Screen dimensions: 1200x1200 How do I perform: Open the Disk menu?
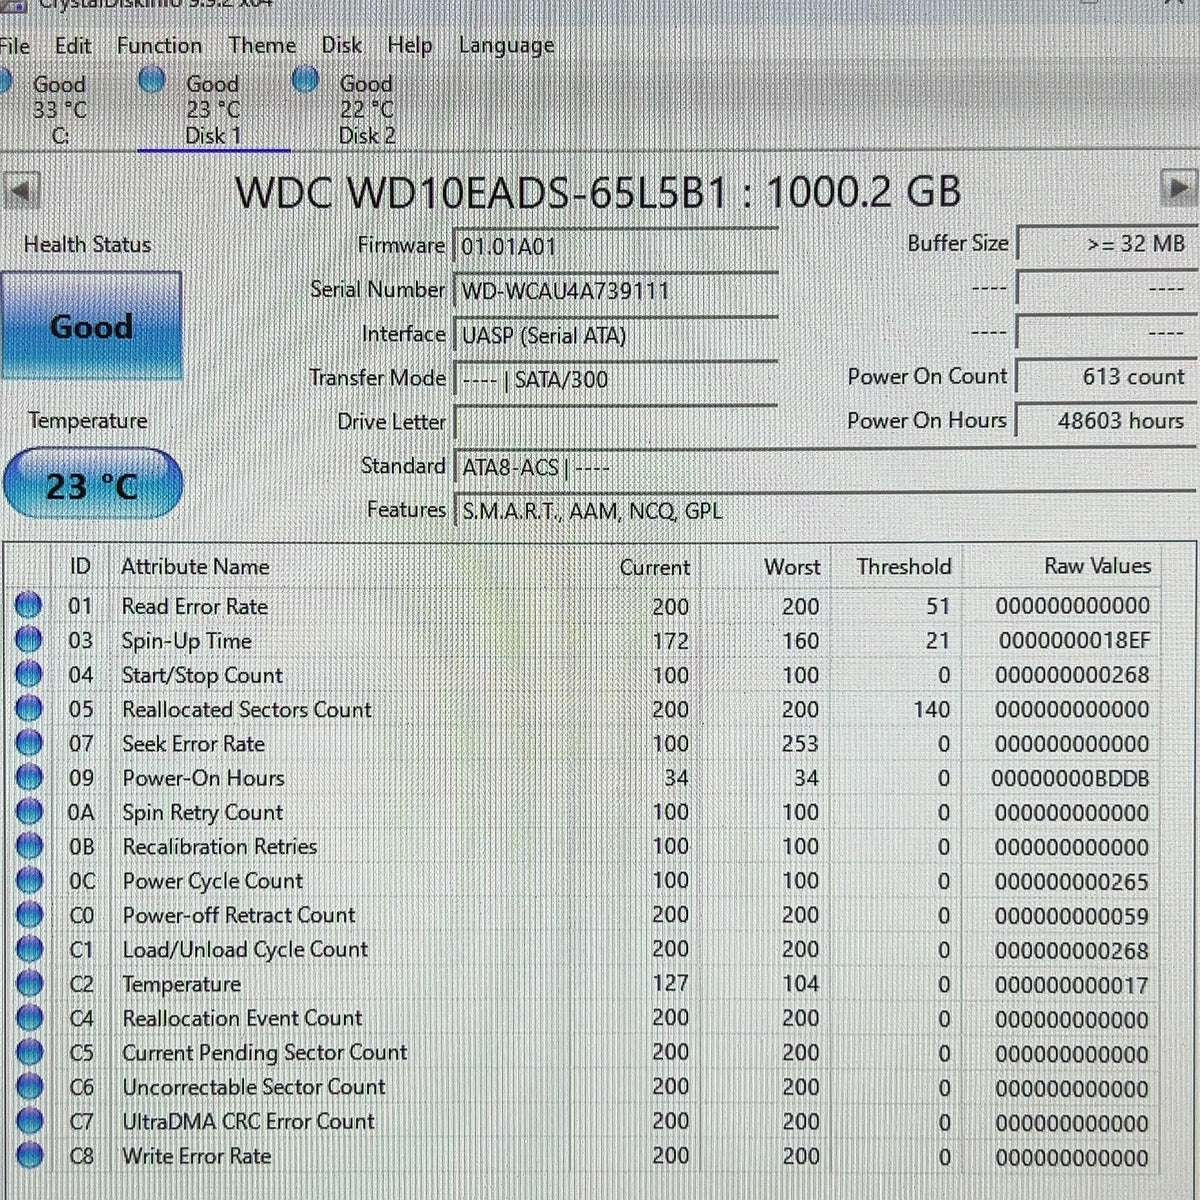(x=341, y=46)
